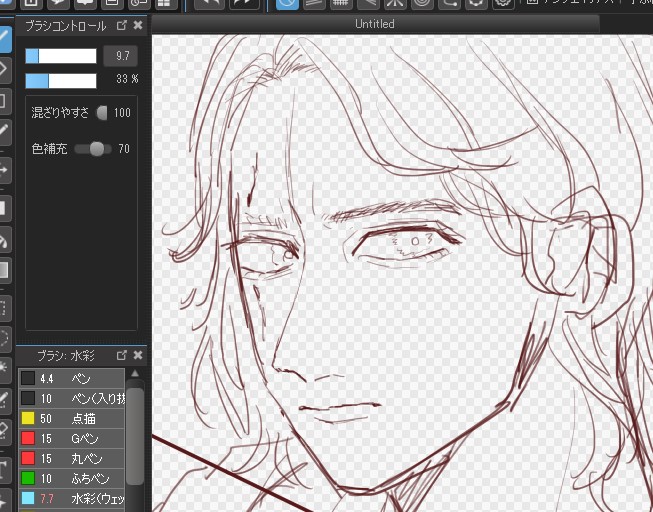Click the light blue swatch of 水彩 brush
Image resolution: width=653 pixels, height=512 pixels.
click(28, 498)
